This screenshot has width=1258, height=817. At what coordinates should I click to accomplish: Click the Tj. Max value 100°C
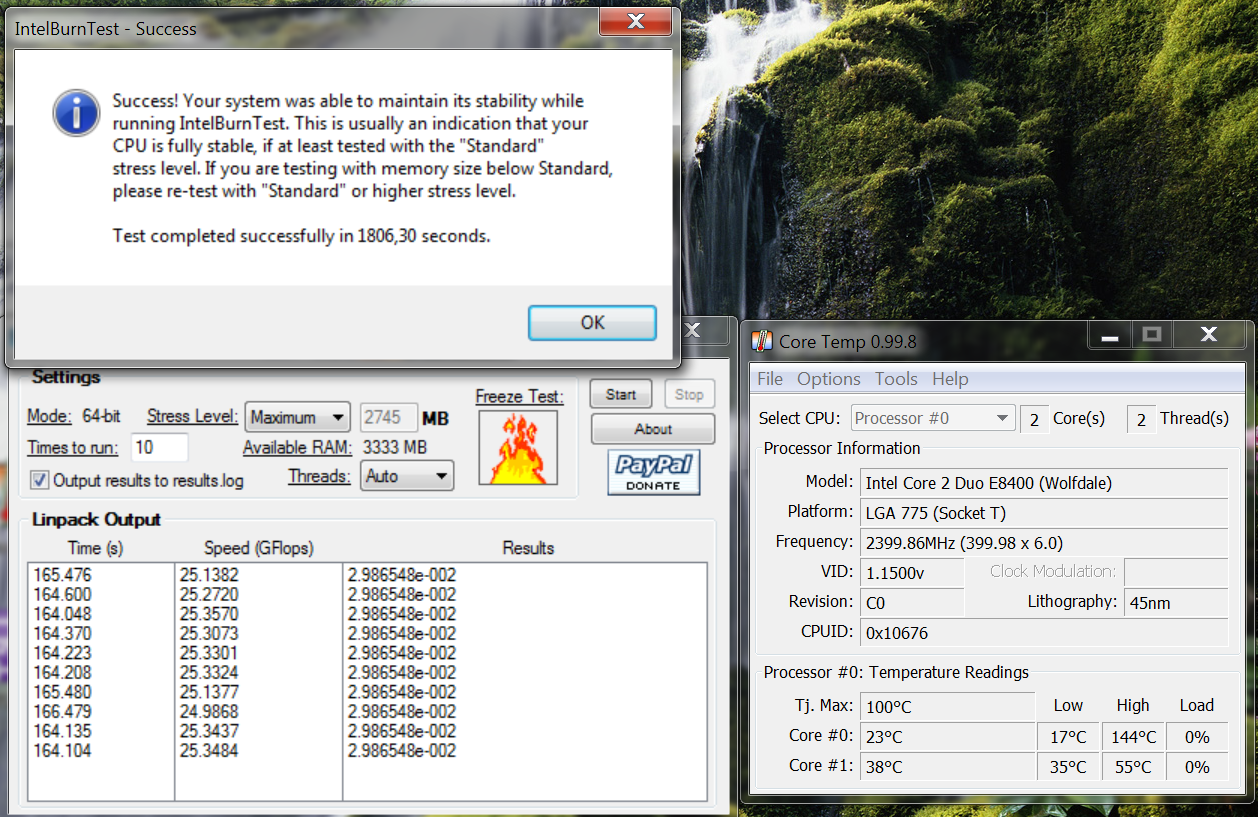click(948, 707)
